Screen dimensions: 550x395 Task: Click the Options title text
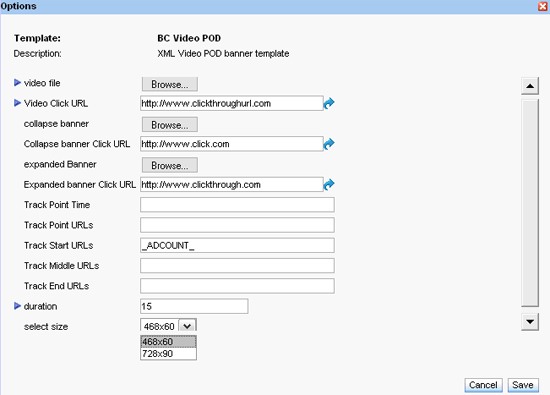tap(18, 6)
